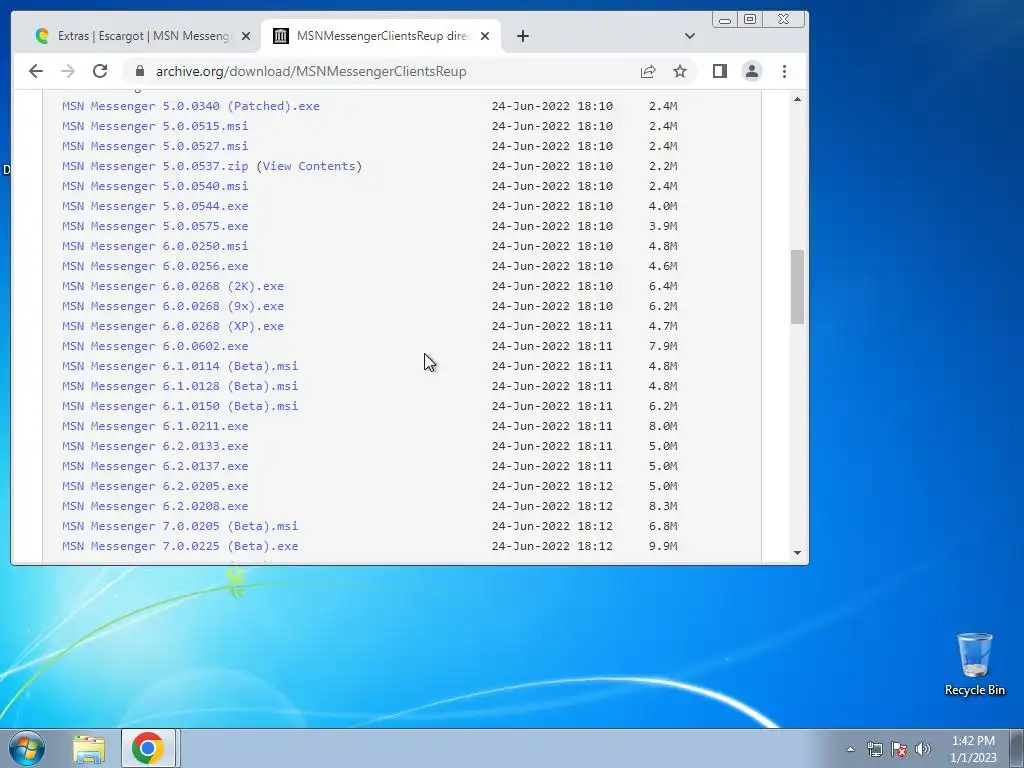Download MSN Messenger 6.0.0250.msi
Image resolution: width=1024 pixels, height=768 pixels.
tap(155, 246)
